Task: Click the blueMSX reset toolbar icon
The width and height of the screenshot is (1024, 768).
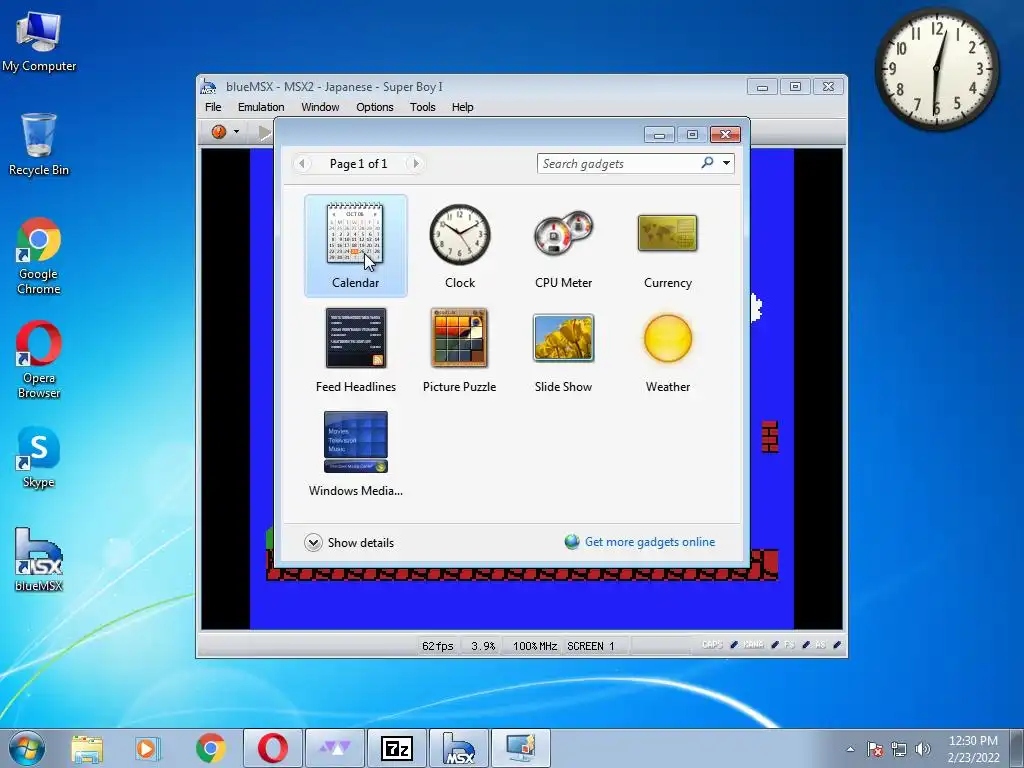Action: click(x=219, y=132)
